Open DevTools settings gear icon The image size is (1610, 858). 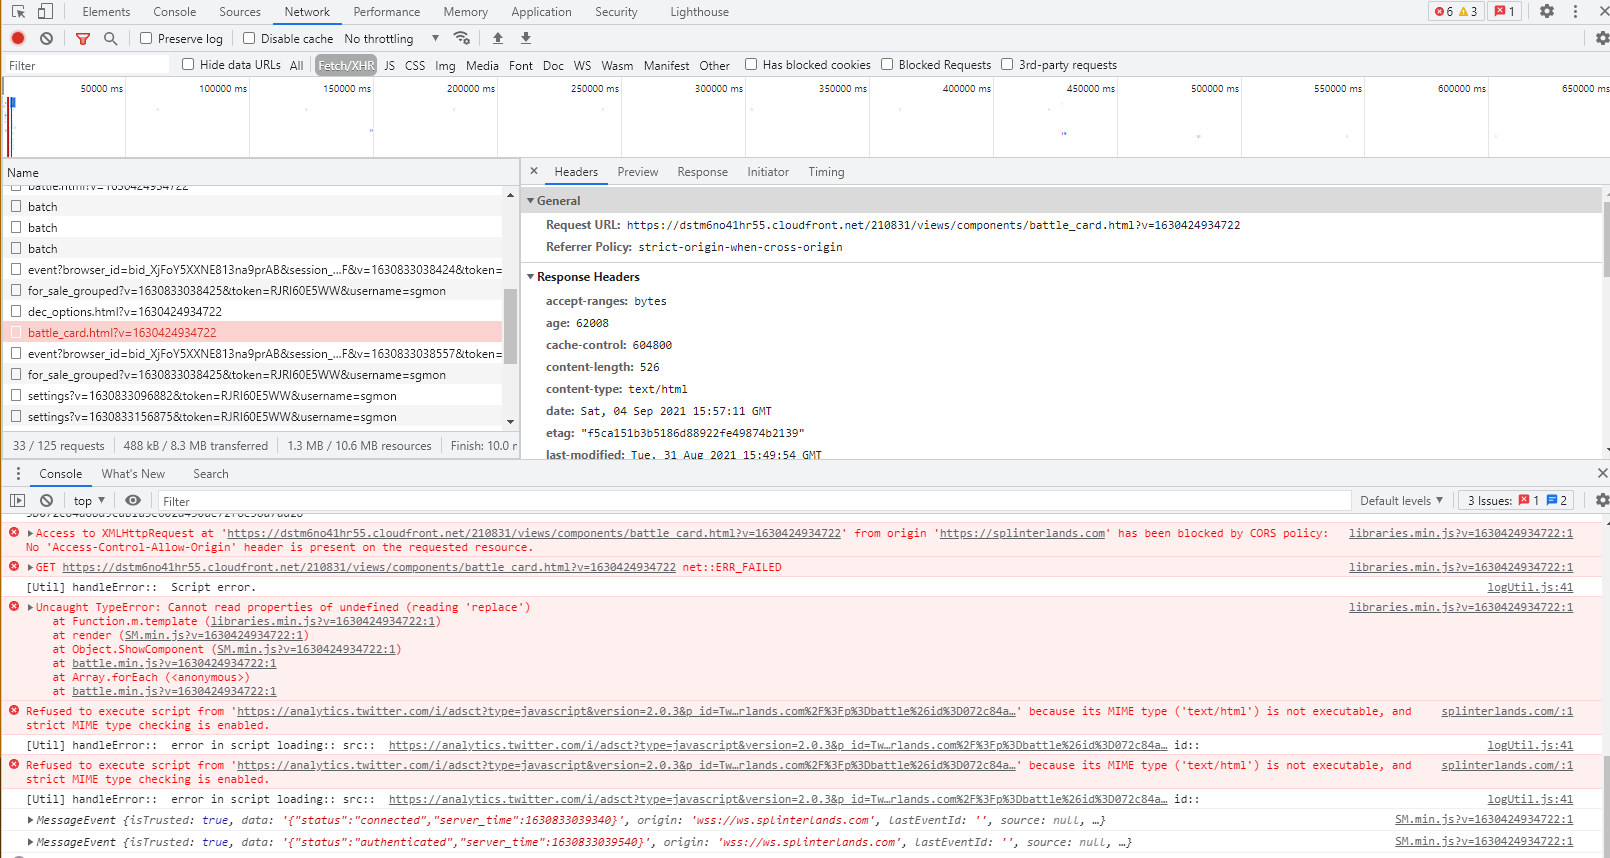pos(1547,11)
